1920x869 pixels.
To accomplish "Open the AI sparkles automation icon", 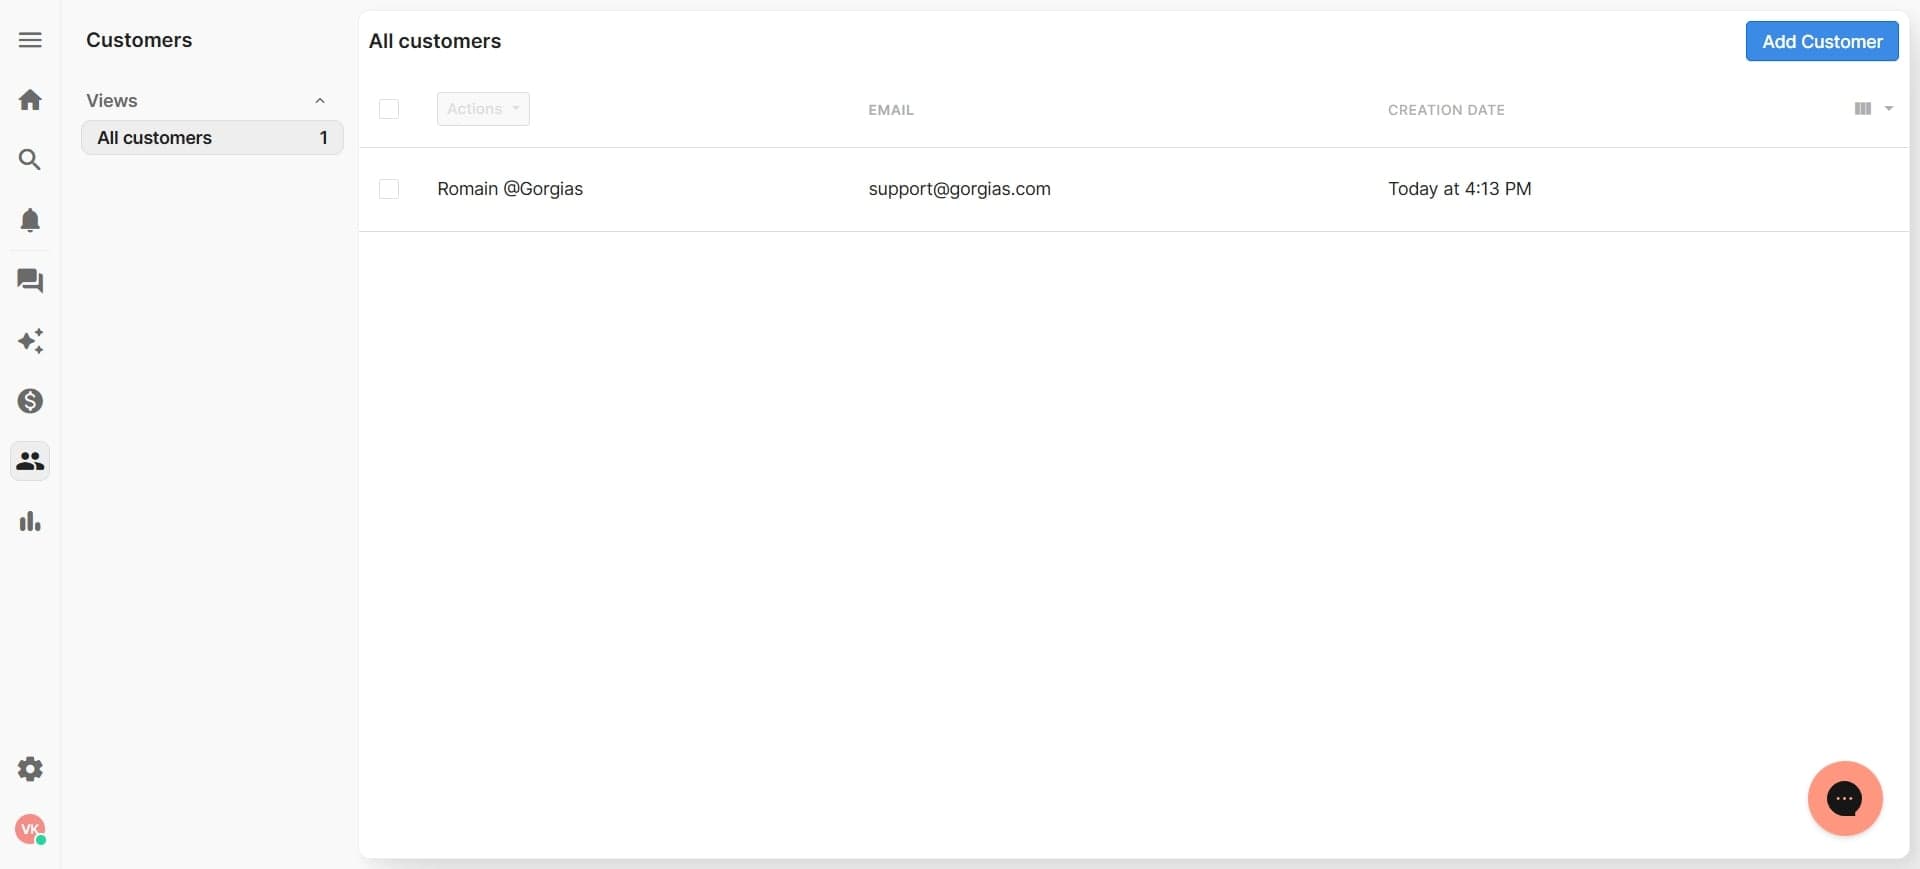I will [x=30, y=341].
